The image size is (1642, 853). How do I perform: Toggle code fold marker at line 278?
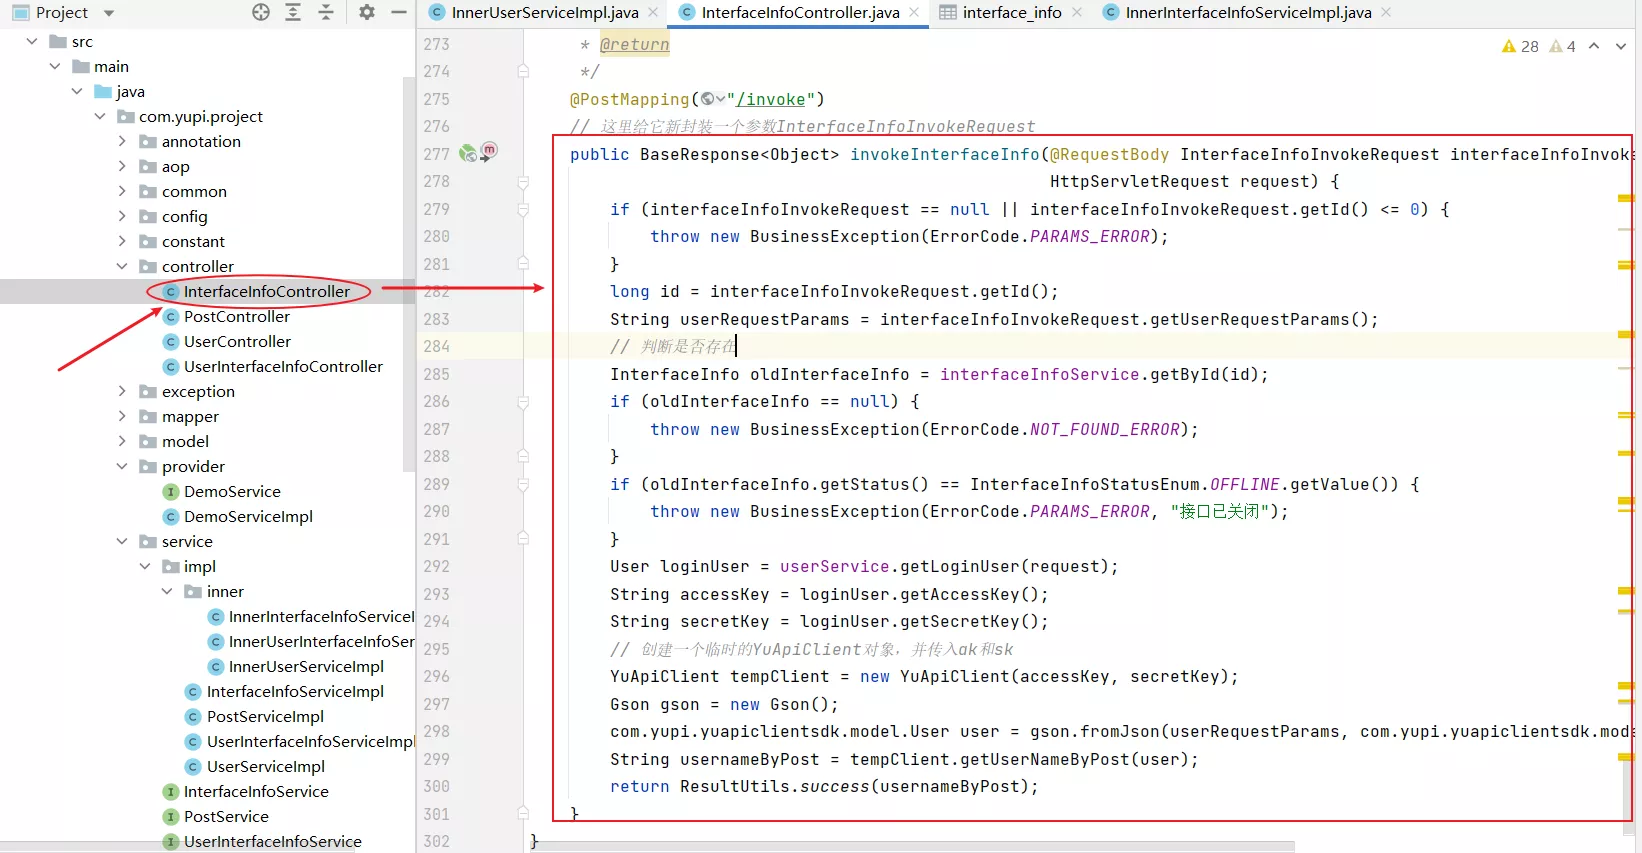point(523,182)
